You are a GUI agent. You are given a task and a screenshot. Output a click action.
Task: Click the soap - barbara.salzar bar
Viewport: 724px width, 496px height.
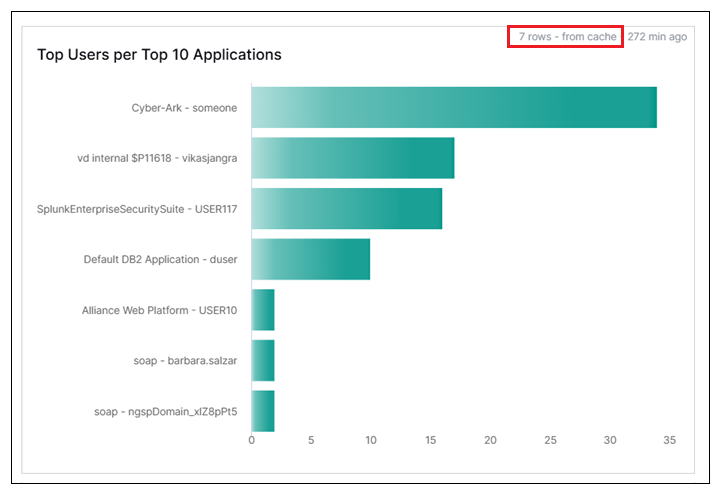pyautogui.click(x=263, y=360)
